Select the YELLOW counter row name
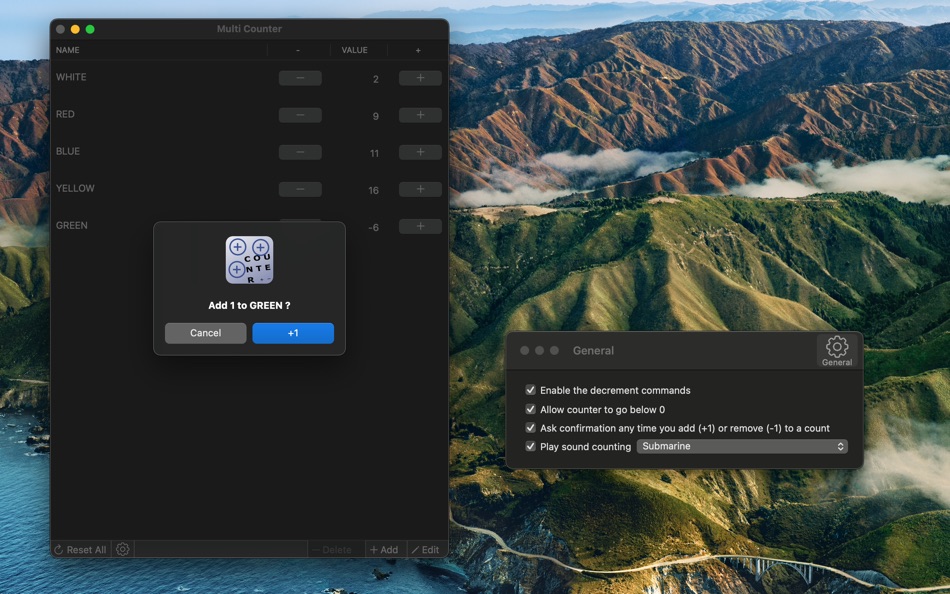The width and height of the screenshot is (950, 594). point(75,189)
